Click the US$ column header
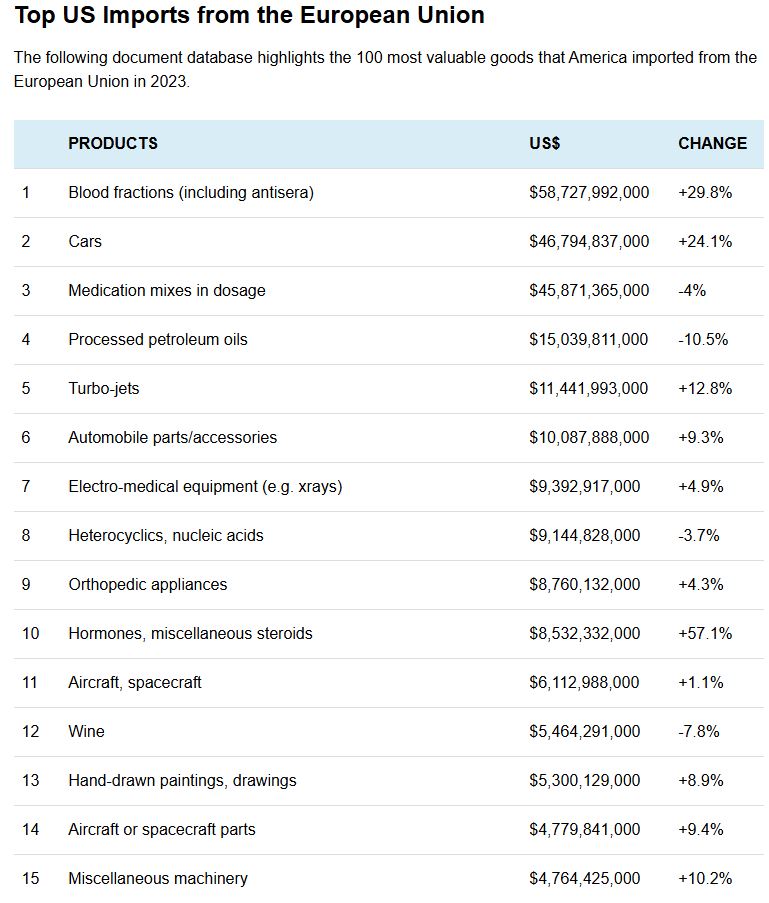 pyautogui.click(x=544, y=143)
